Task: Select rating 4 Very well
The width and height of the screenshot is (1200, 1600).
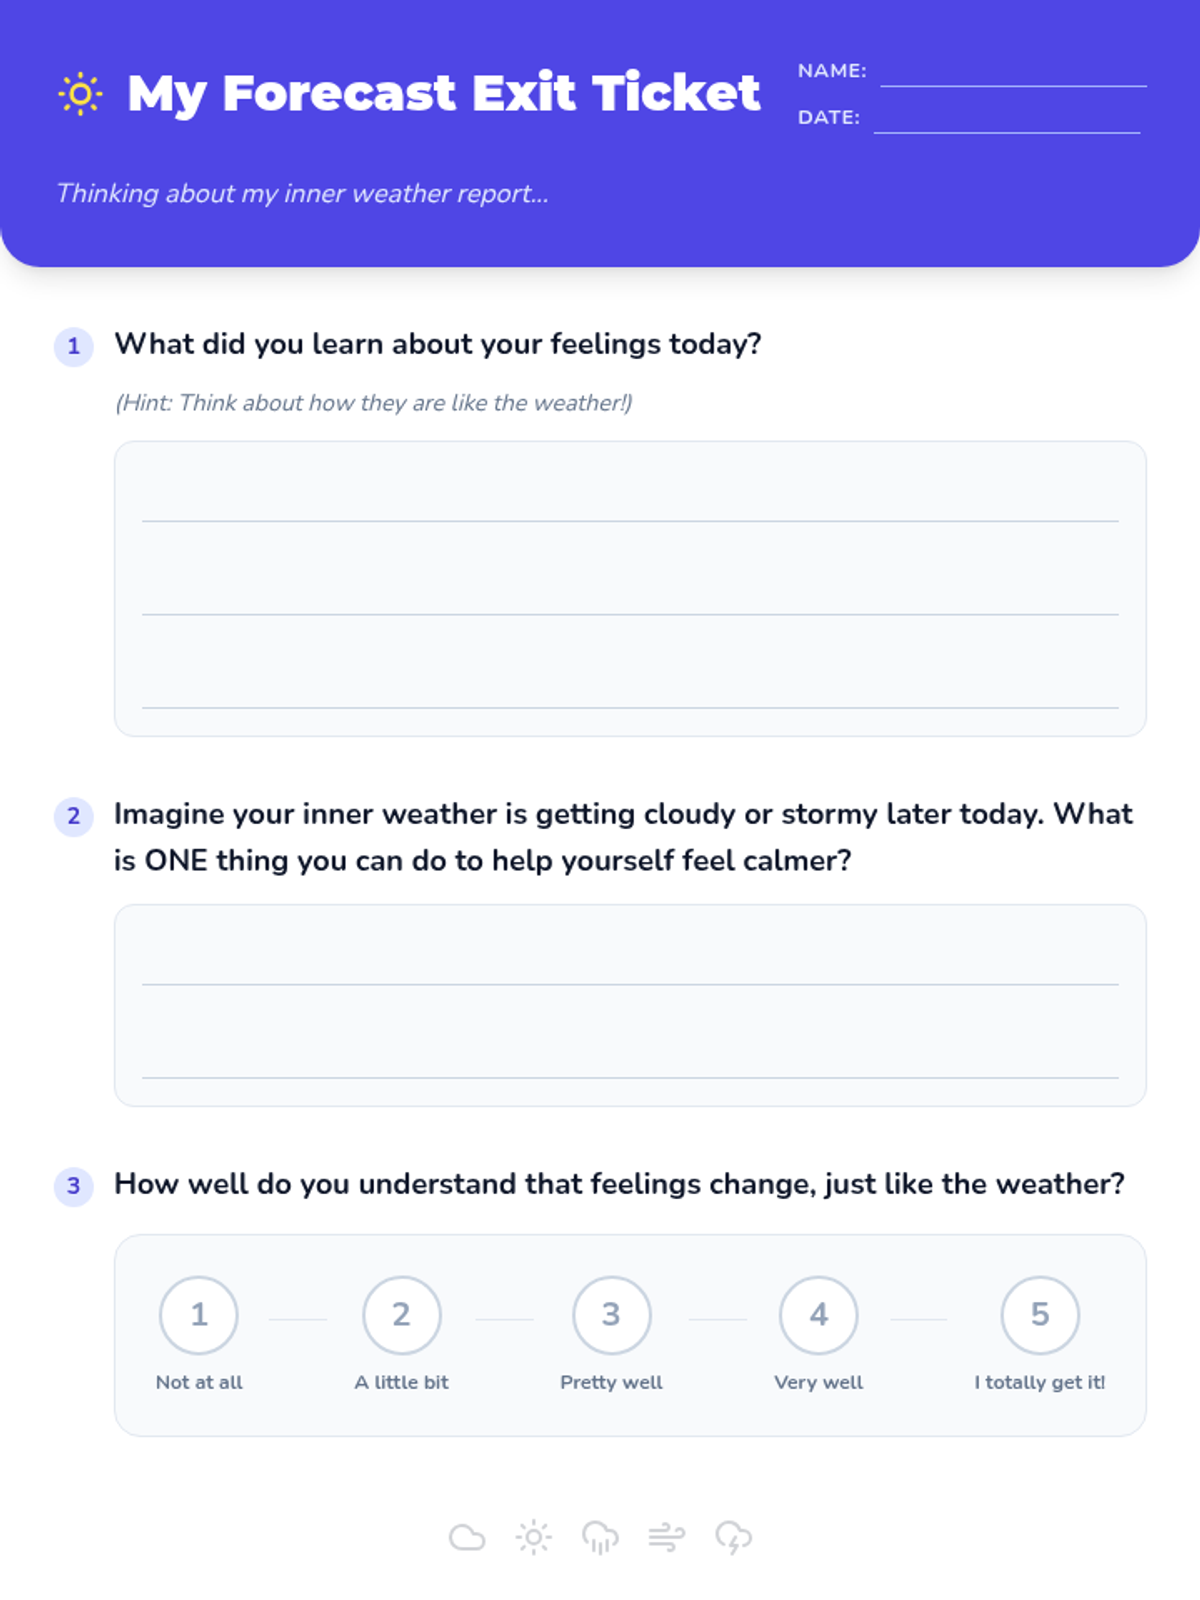Action: click(818, 1315)
